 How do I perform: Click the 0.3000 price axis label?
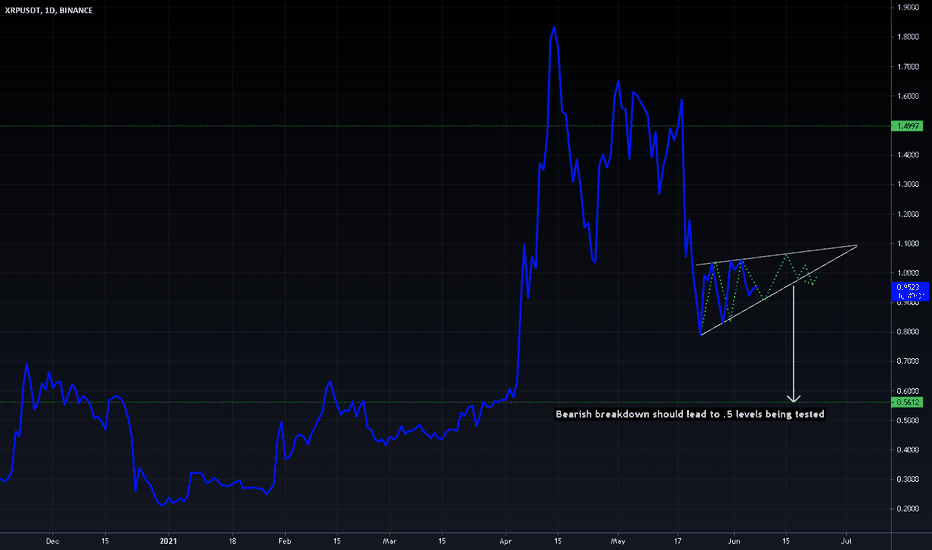(908, 479)
